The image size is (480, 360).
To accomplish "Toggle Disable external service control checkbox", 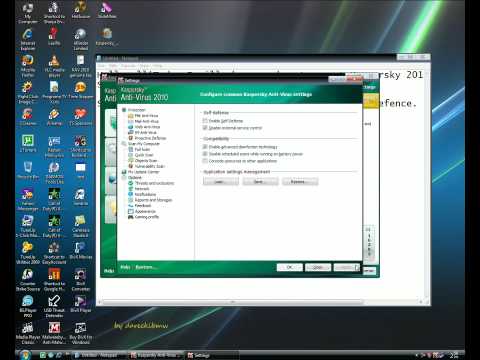I will pyautogui.click(x=205, y=128).
